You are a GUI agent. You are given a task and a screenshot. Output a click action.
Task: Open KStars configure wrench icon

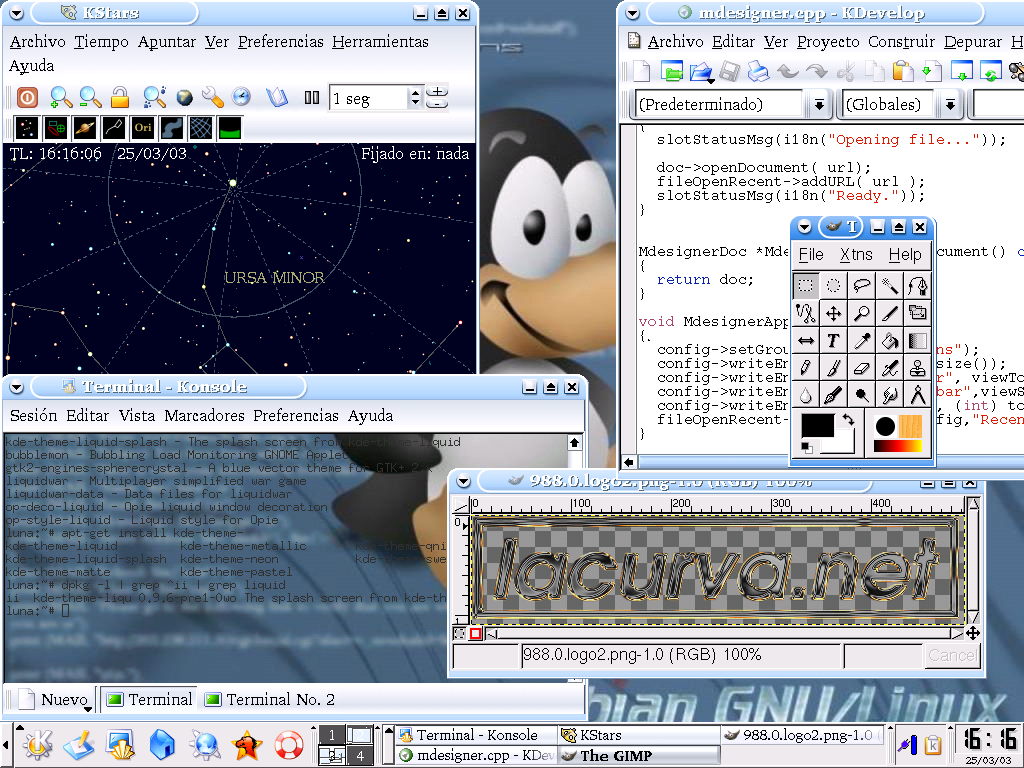(212, 97)
